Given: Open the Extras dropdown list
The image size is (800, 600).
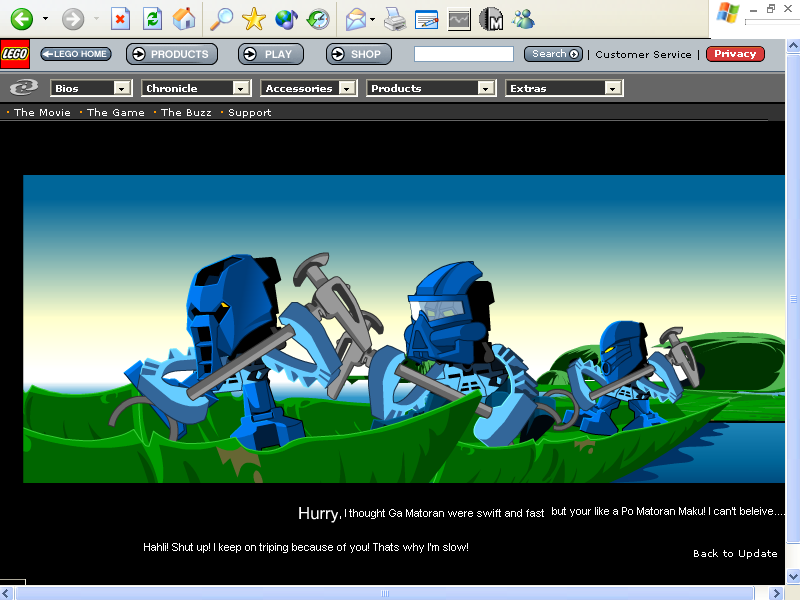Looking at the screenshot, I should pos(564,88).
